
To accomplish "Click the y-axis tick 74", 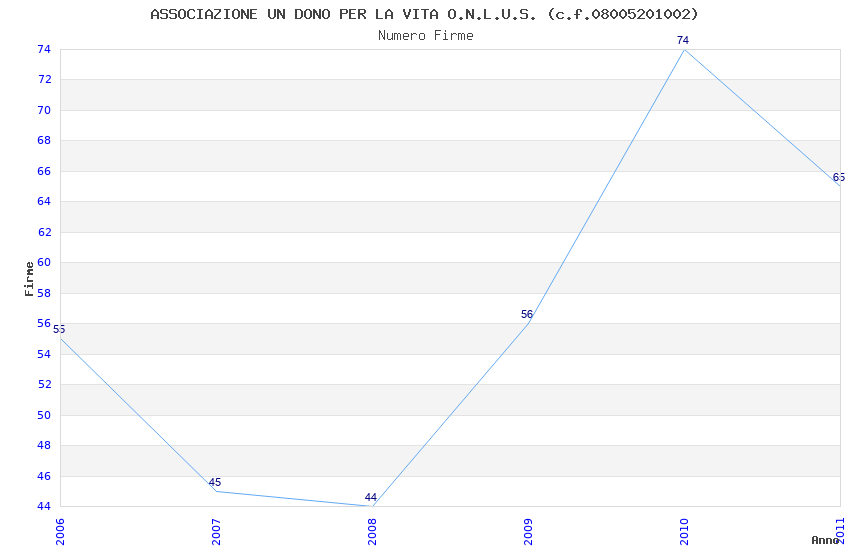I will 44,49.
